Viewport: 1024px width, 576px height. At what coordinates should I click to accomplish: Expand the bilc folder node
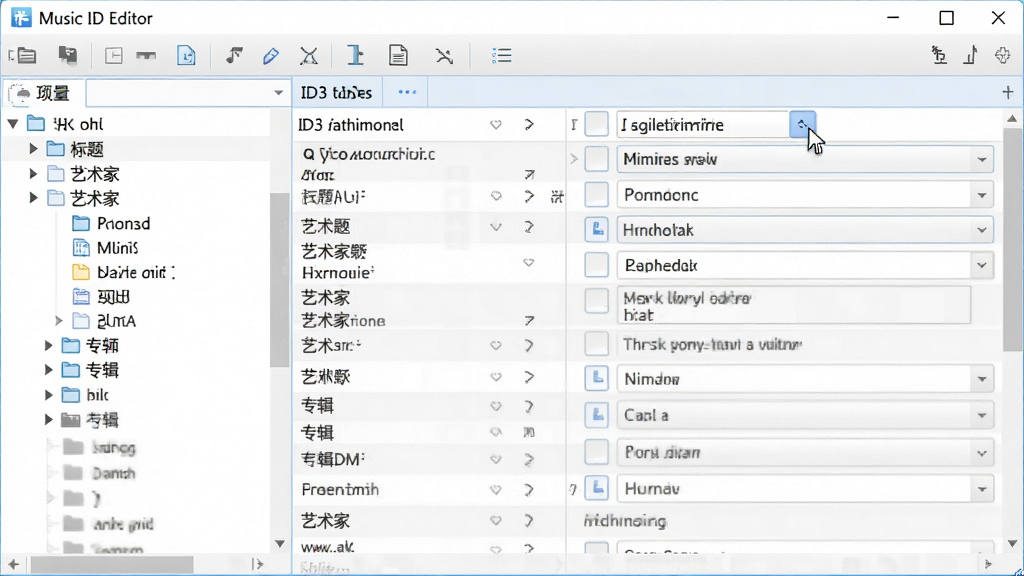point(48,395)
